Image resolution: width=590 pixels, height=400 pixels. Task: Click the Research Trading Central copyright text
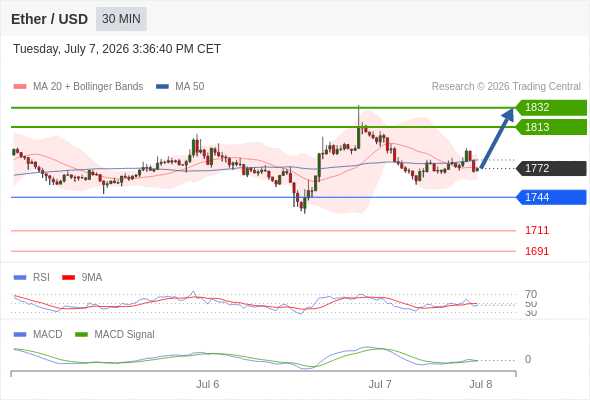click(x=506, y=87)
